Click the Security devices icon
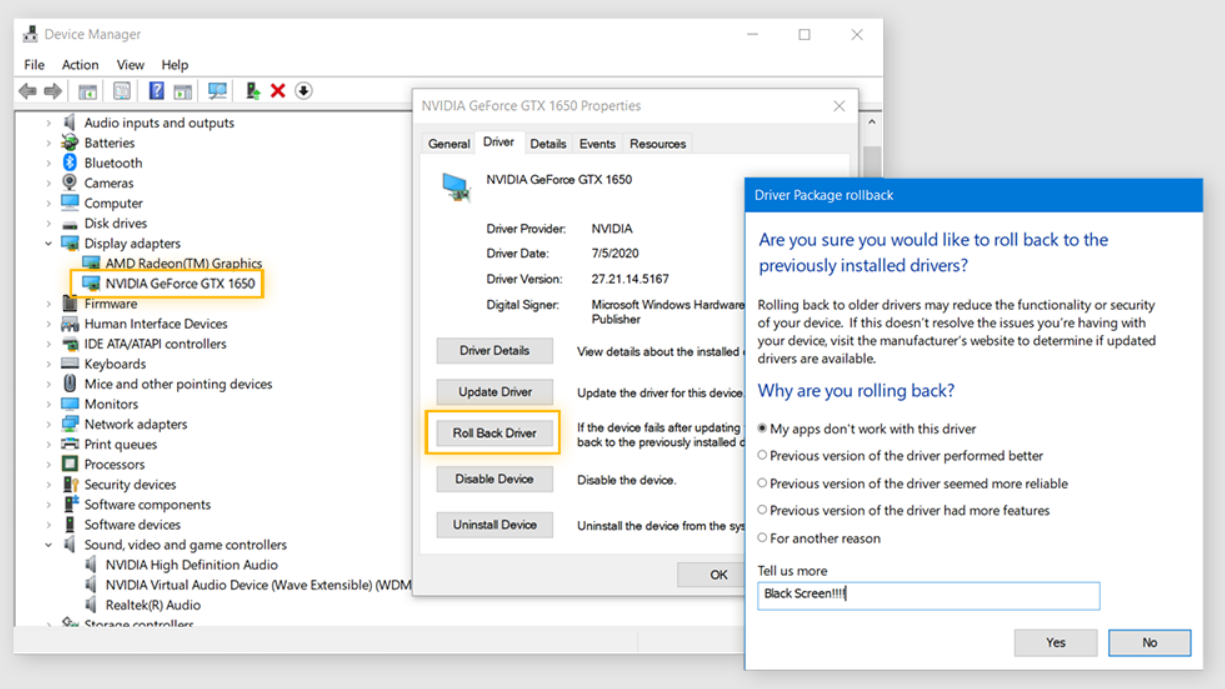 70,484
